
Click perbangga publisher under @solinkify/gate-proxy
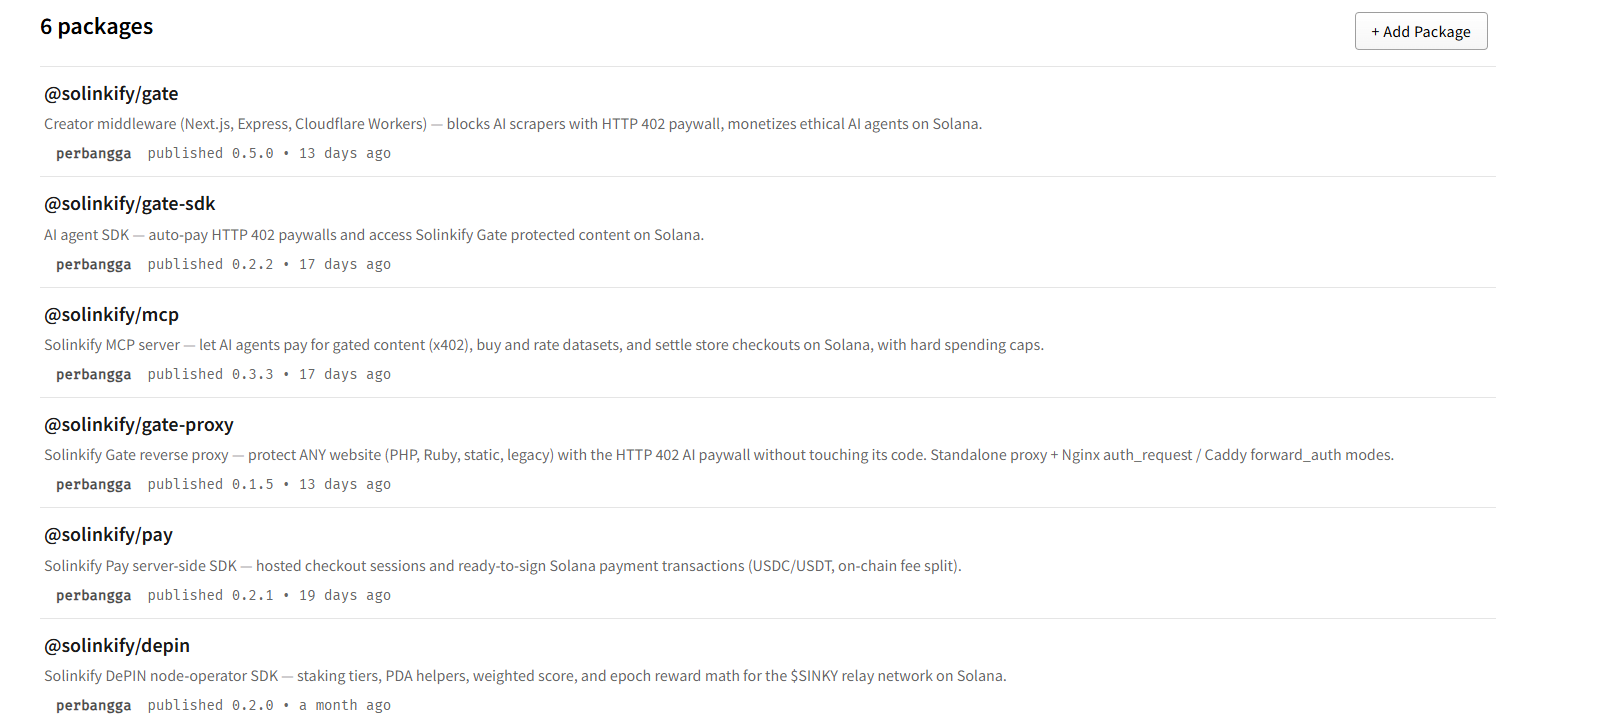click(93, 485)
